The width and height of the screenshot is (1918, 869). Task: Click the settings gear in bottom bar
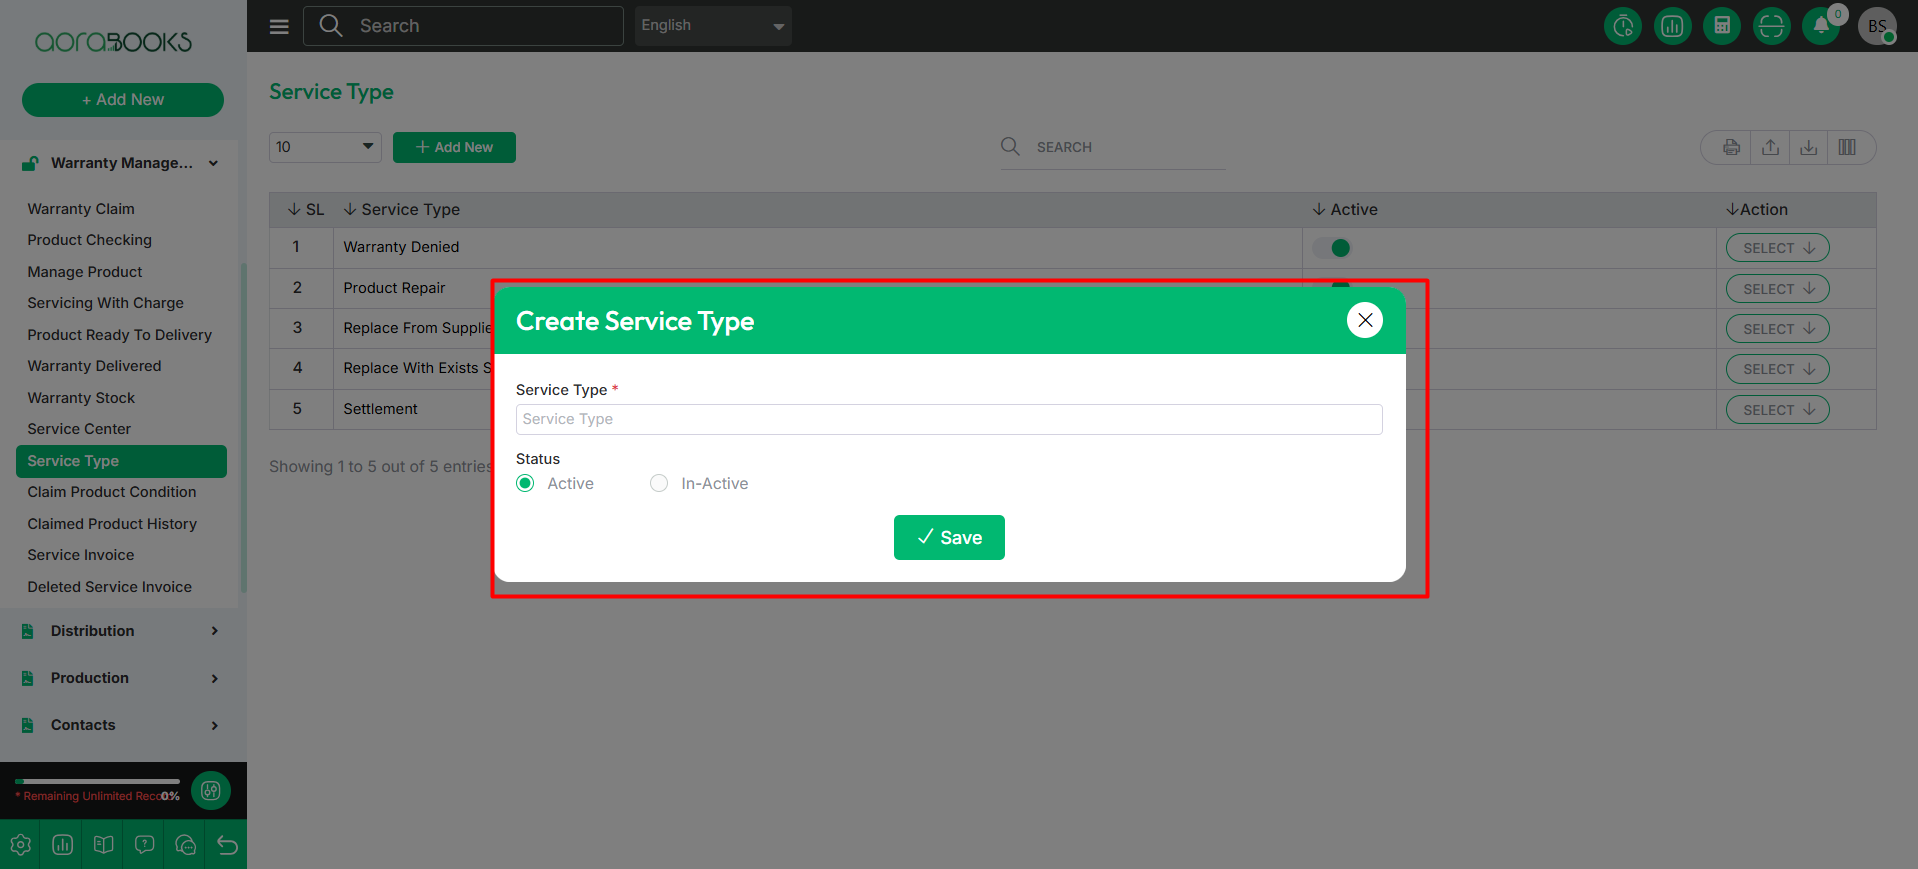tap(21, 845)
